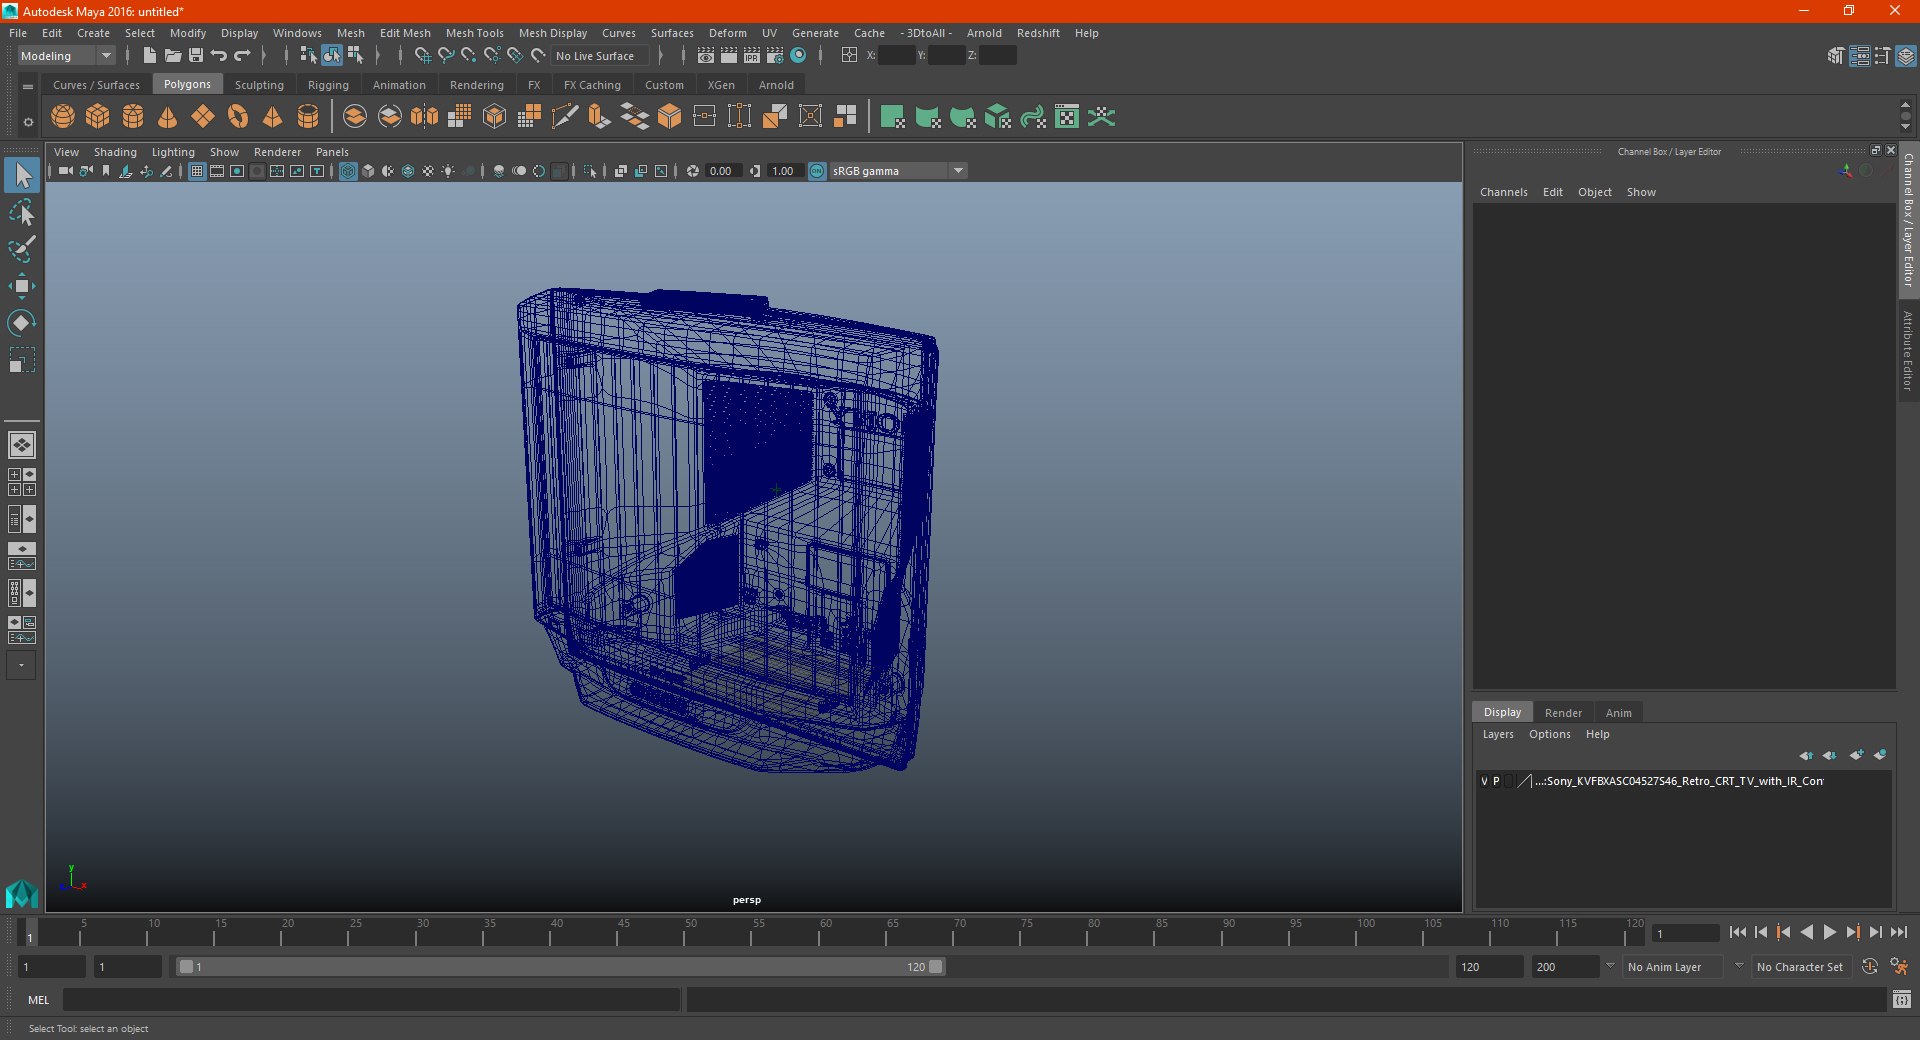
Task: Toggle the P playback box of Sony layer
Action: pos(1496,781)
